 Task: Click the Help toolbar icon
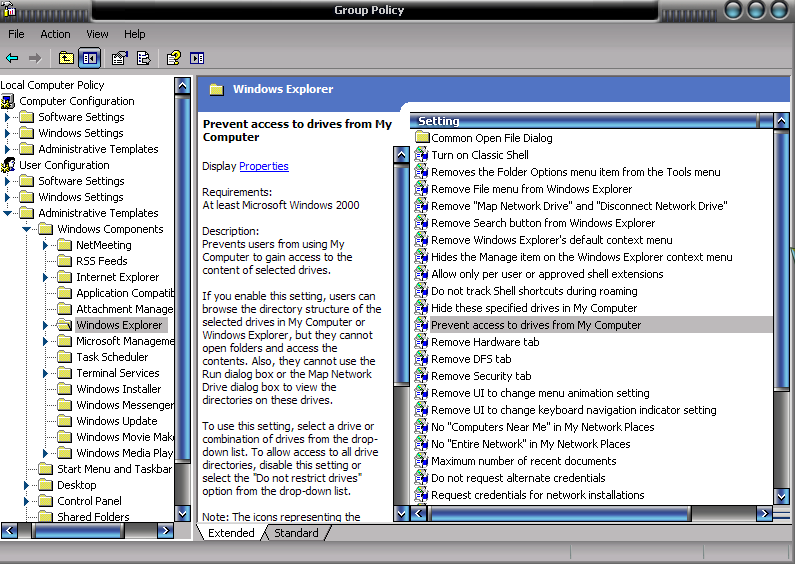point(173,58)
